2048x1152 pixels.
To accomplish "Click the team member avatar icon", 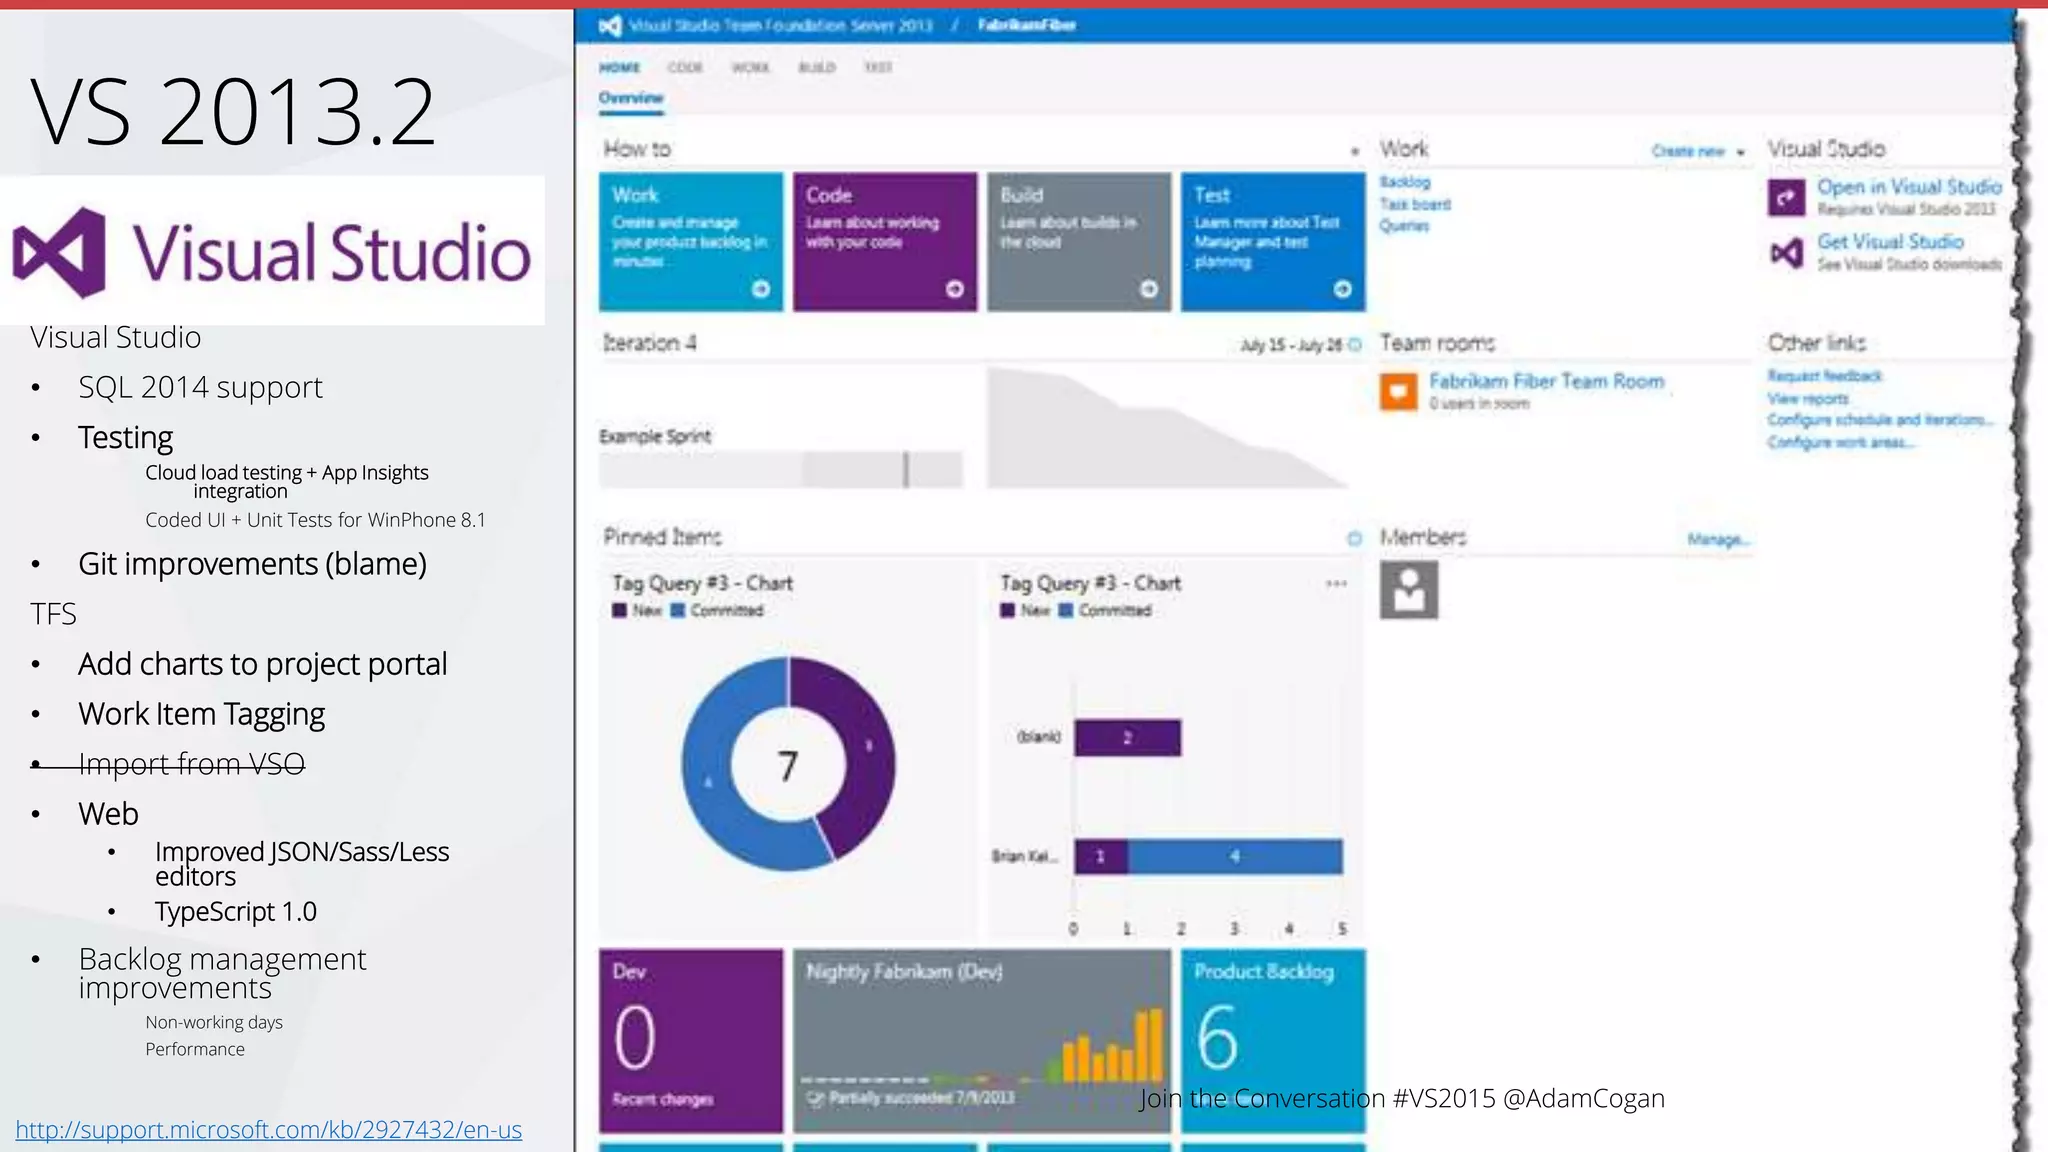I will pos(1409,590).
